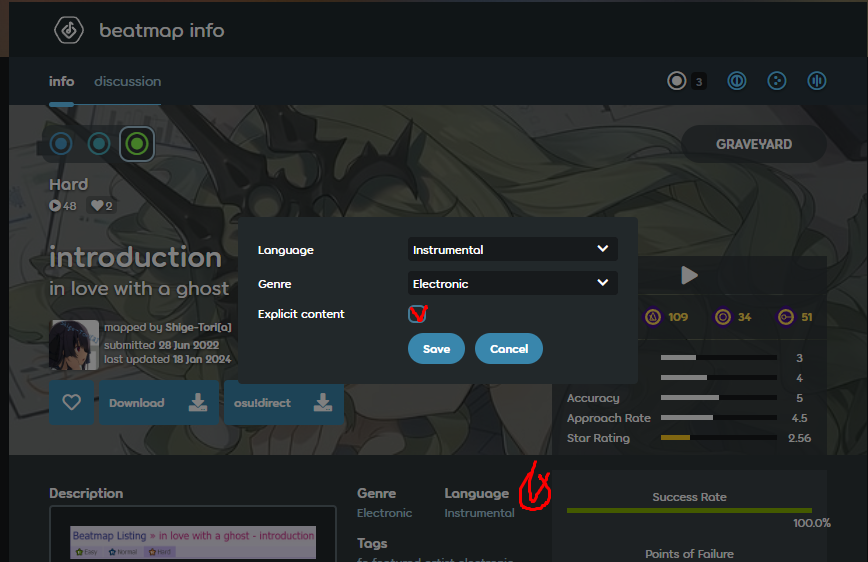868x562 pixels.
Task: Save the beatmap metadata changes
Action: point(436,349)
